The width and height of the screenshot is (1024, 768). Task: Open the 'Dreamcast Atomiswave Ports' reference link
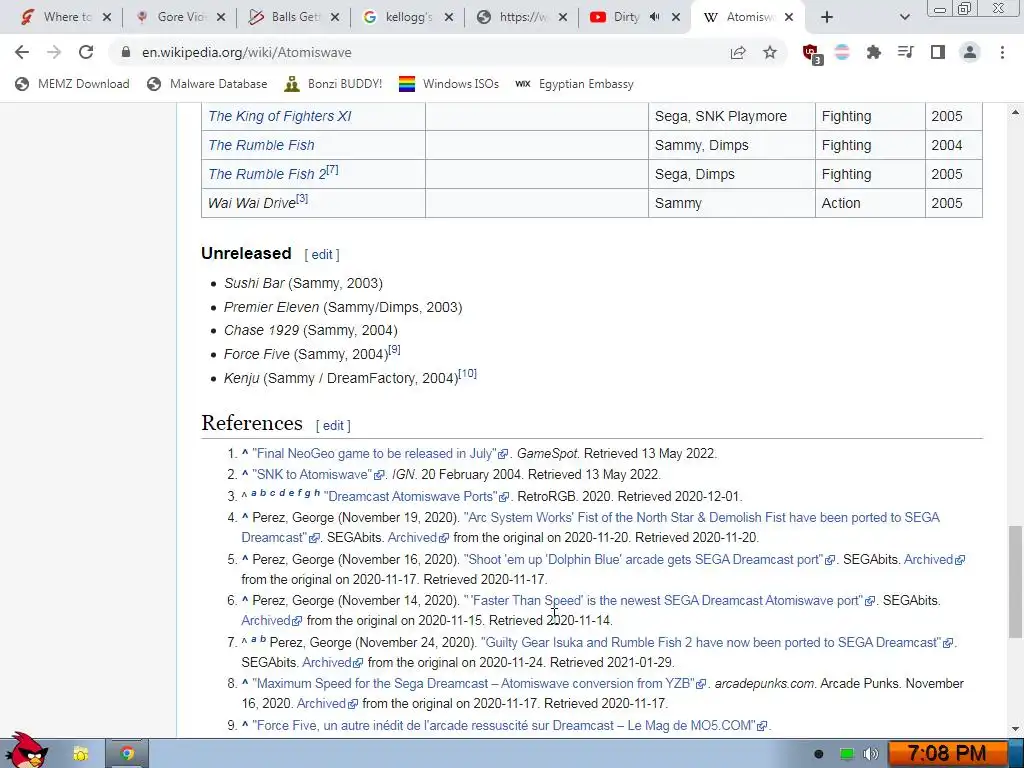(417, 496)
